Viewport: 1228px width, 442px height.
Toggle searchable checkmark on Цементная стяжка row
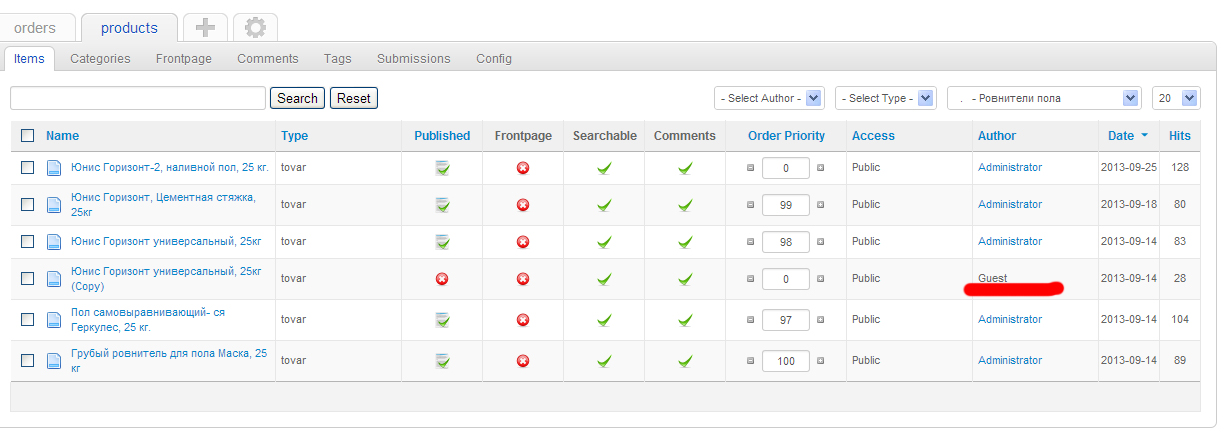[604, 205]
